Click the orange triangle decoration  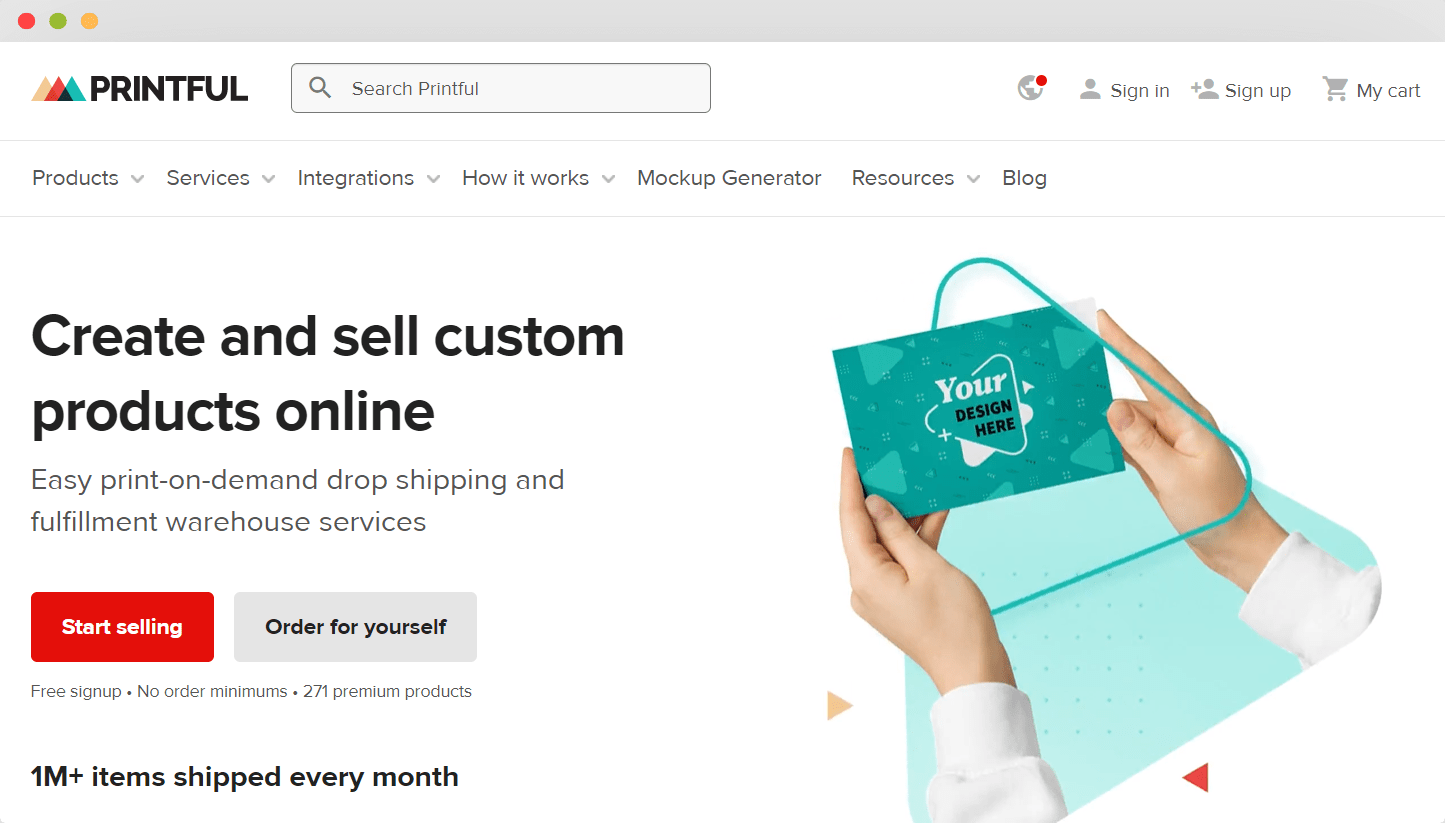[x=840, y=706]
